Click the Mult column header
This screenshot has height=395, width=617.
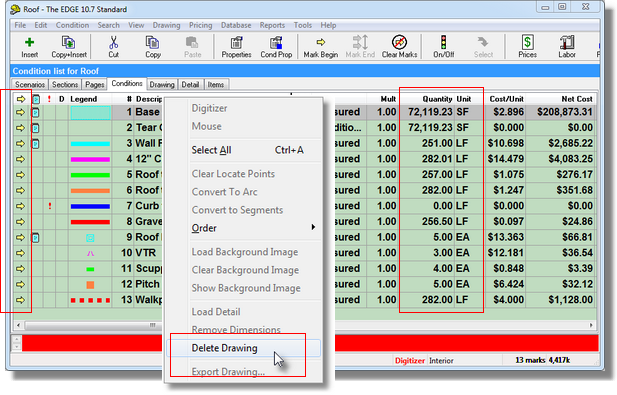click(388, 99)
